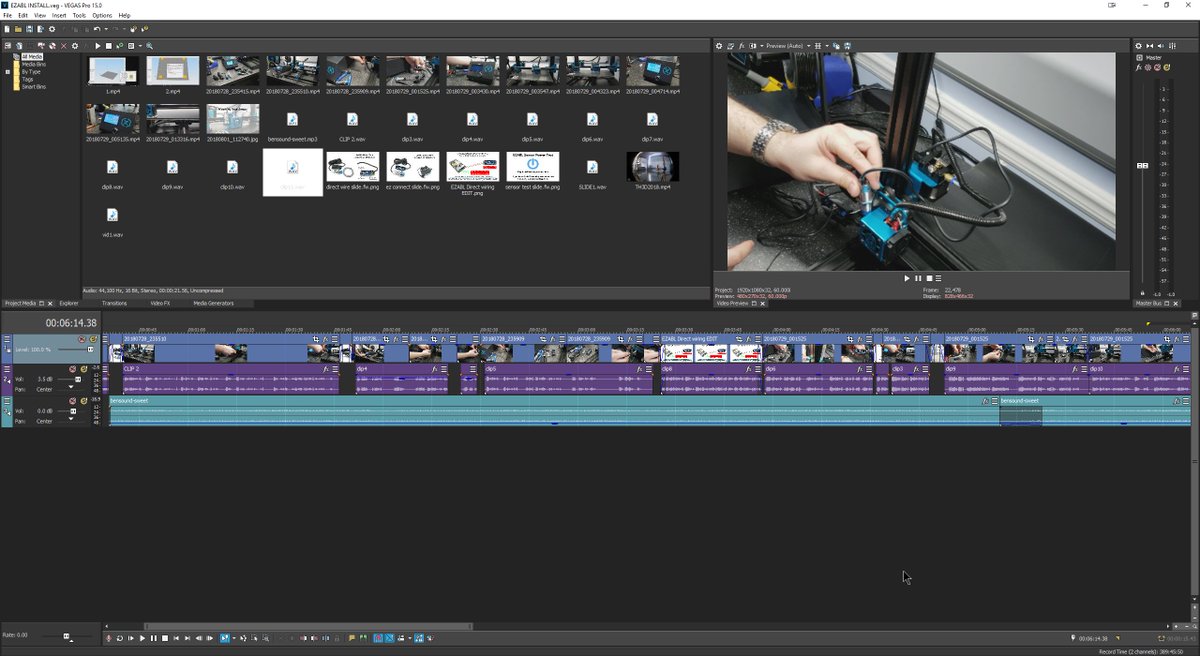Click the New project icon in main toolbar
1200x656 pixels.
[7, 29]
